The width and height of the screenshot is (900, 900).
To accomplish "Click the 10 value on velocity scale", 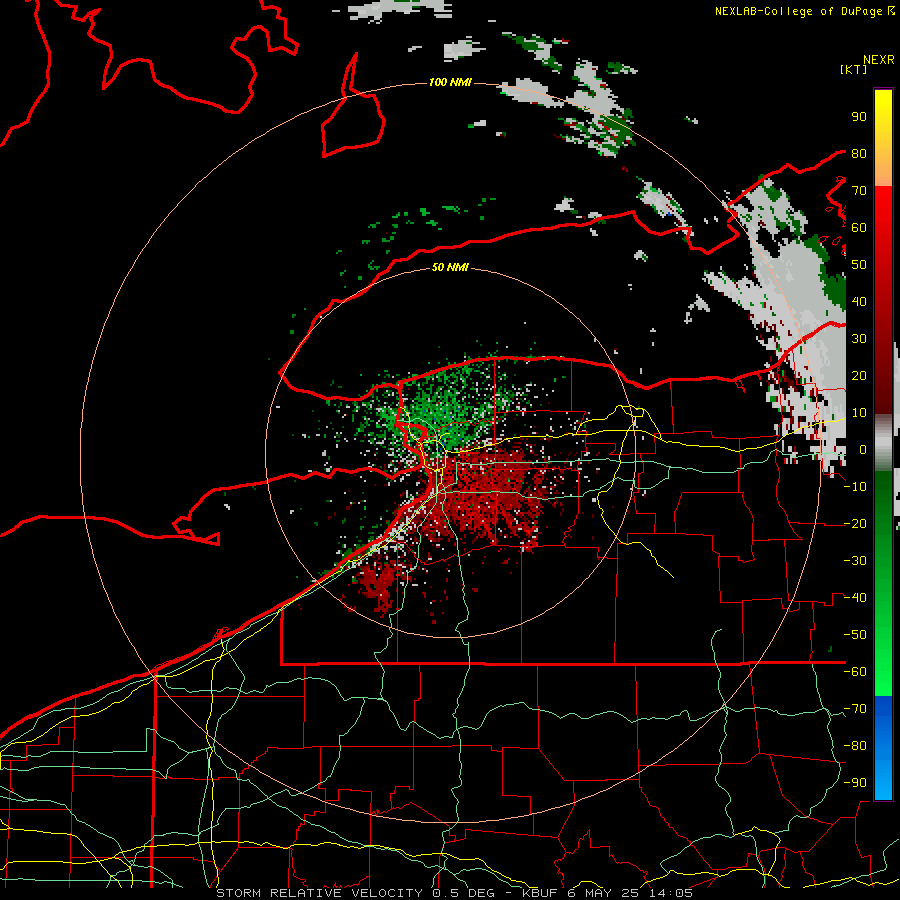I will click(x=859, y=413).
